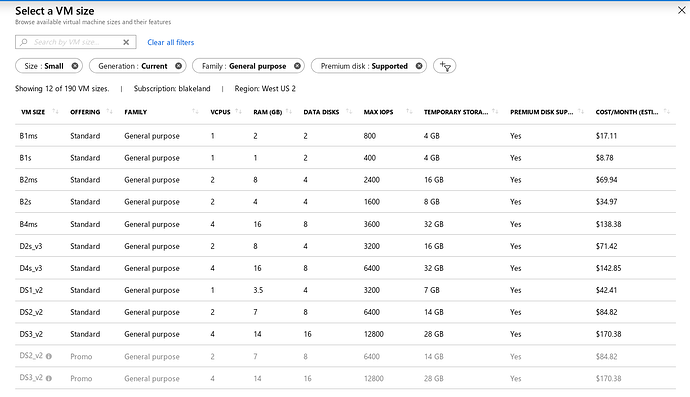Remove the Premium disk: Supported filter
The width and height of the screenshot is (690, 397).
click(419, 66)
